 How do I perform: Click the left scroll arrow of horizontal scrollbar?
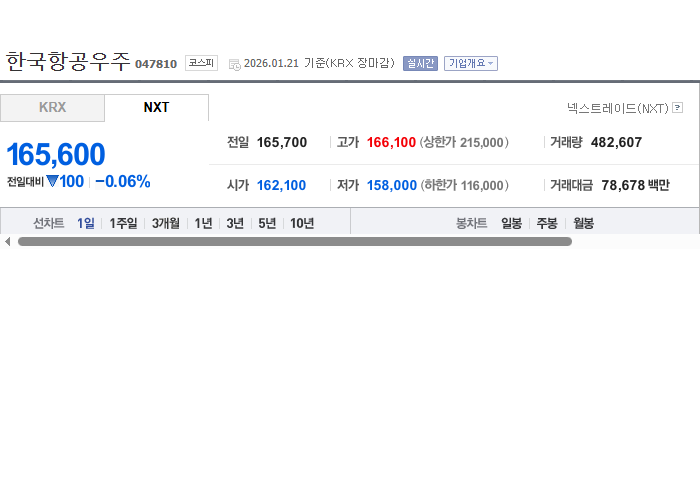(8, 241)
